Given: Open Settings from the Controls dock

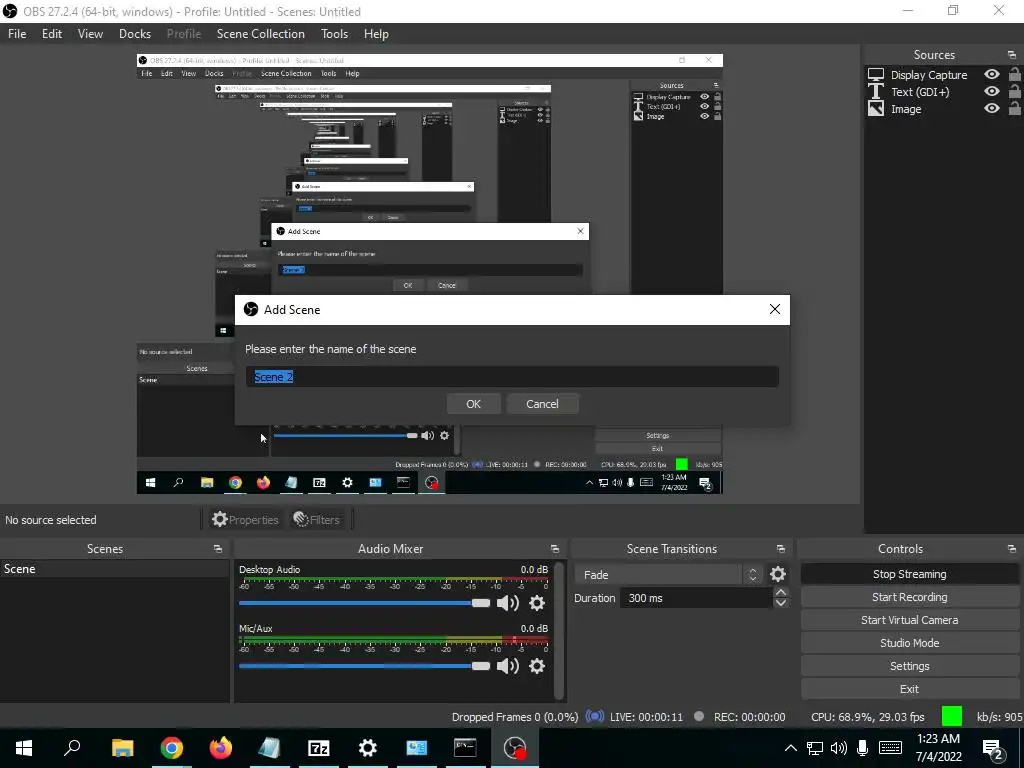Looking at the screenshot, I should coord(909,666).
